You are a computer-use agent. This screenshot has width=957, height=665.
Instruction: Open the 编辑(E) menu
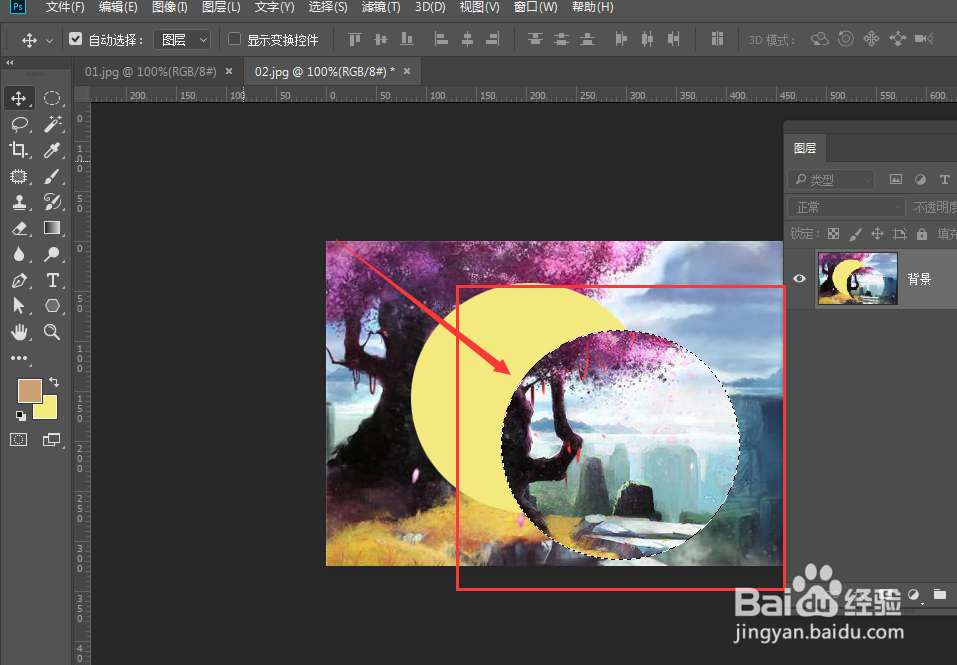click(118, 7)
